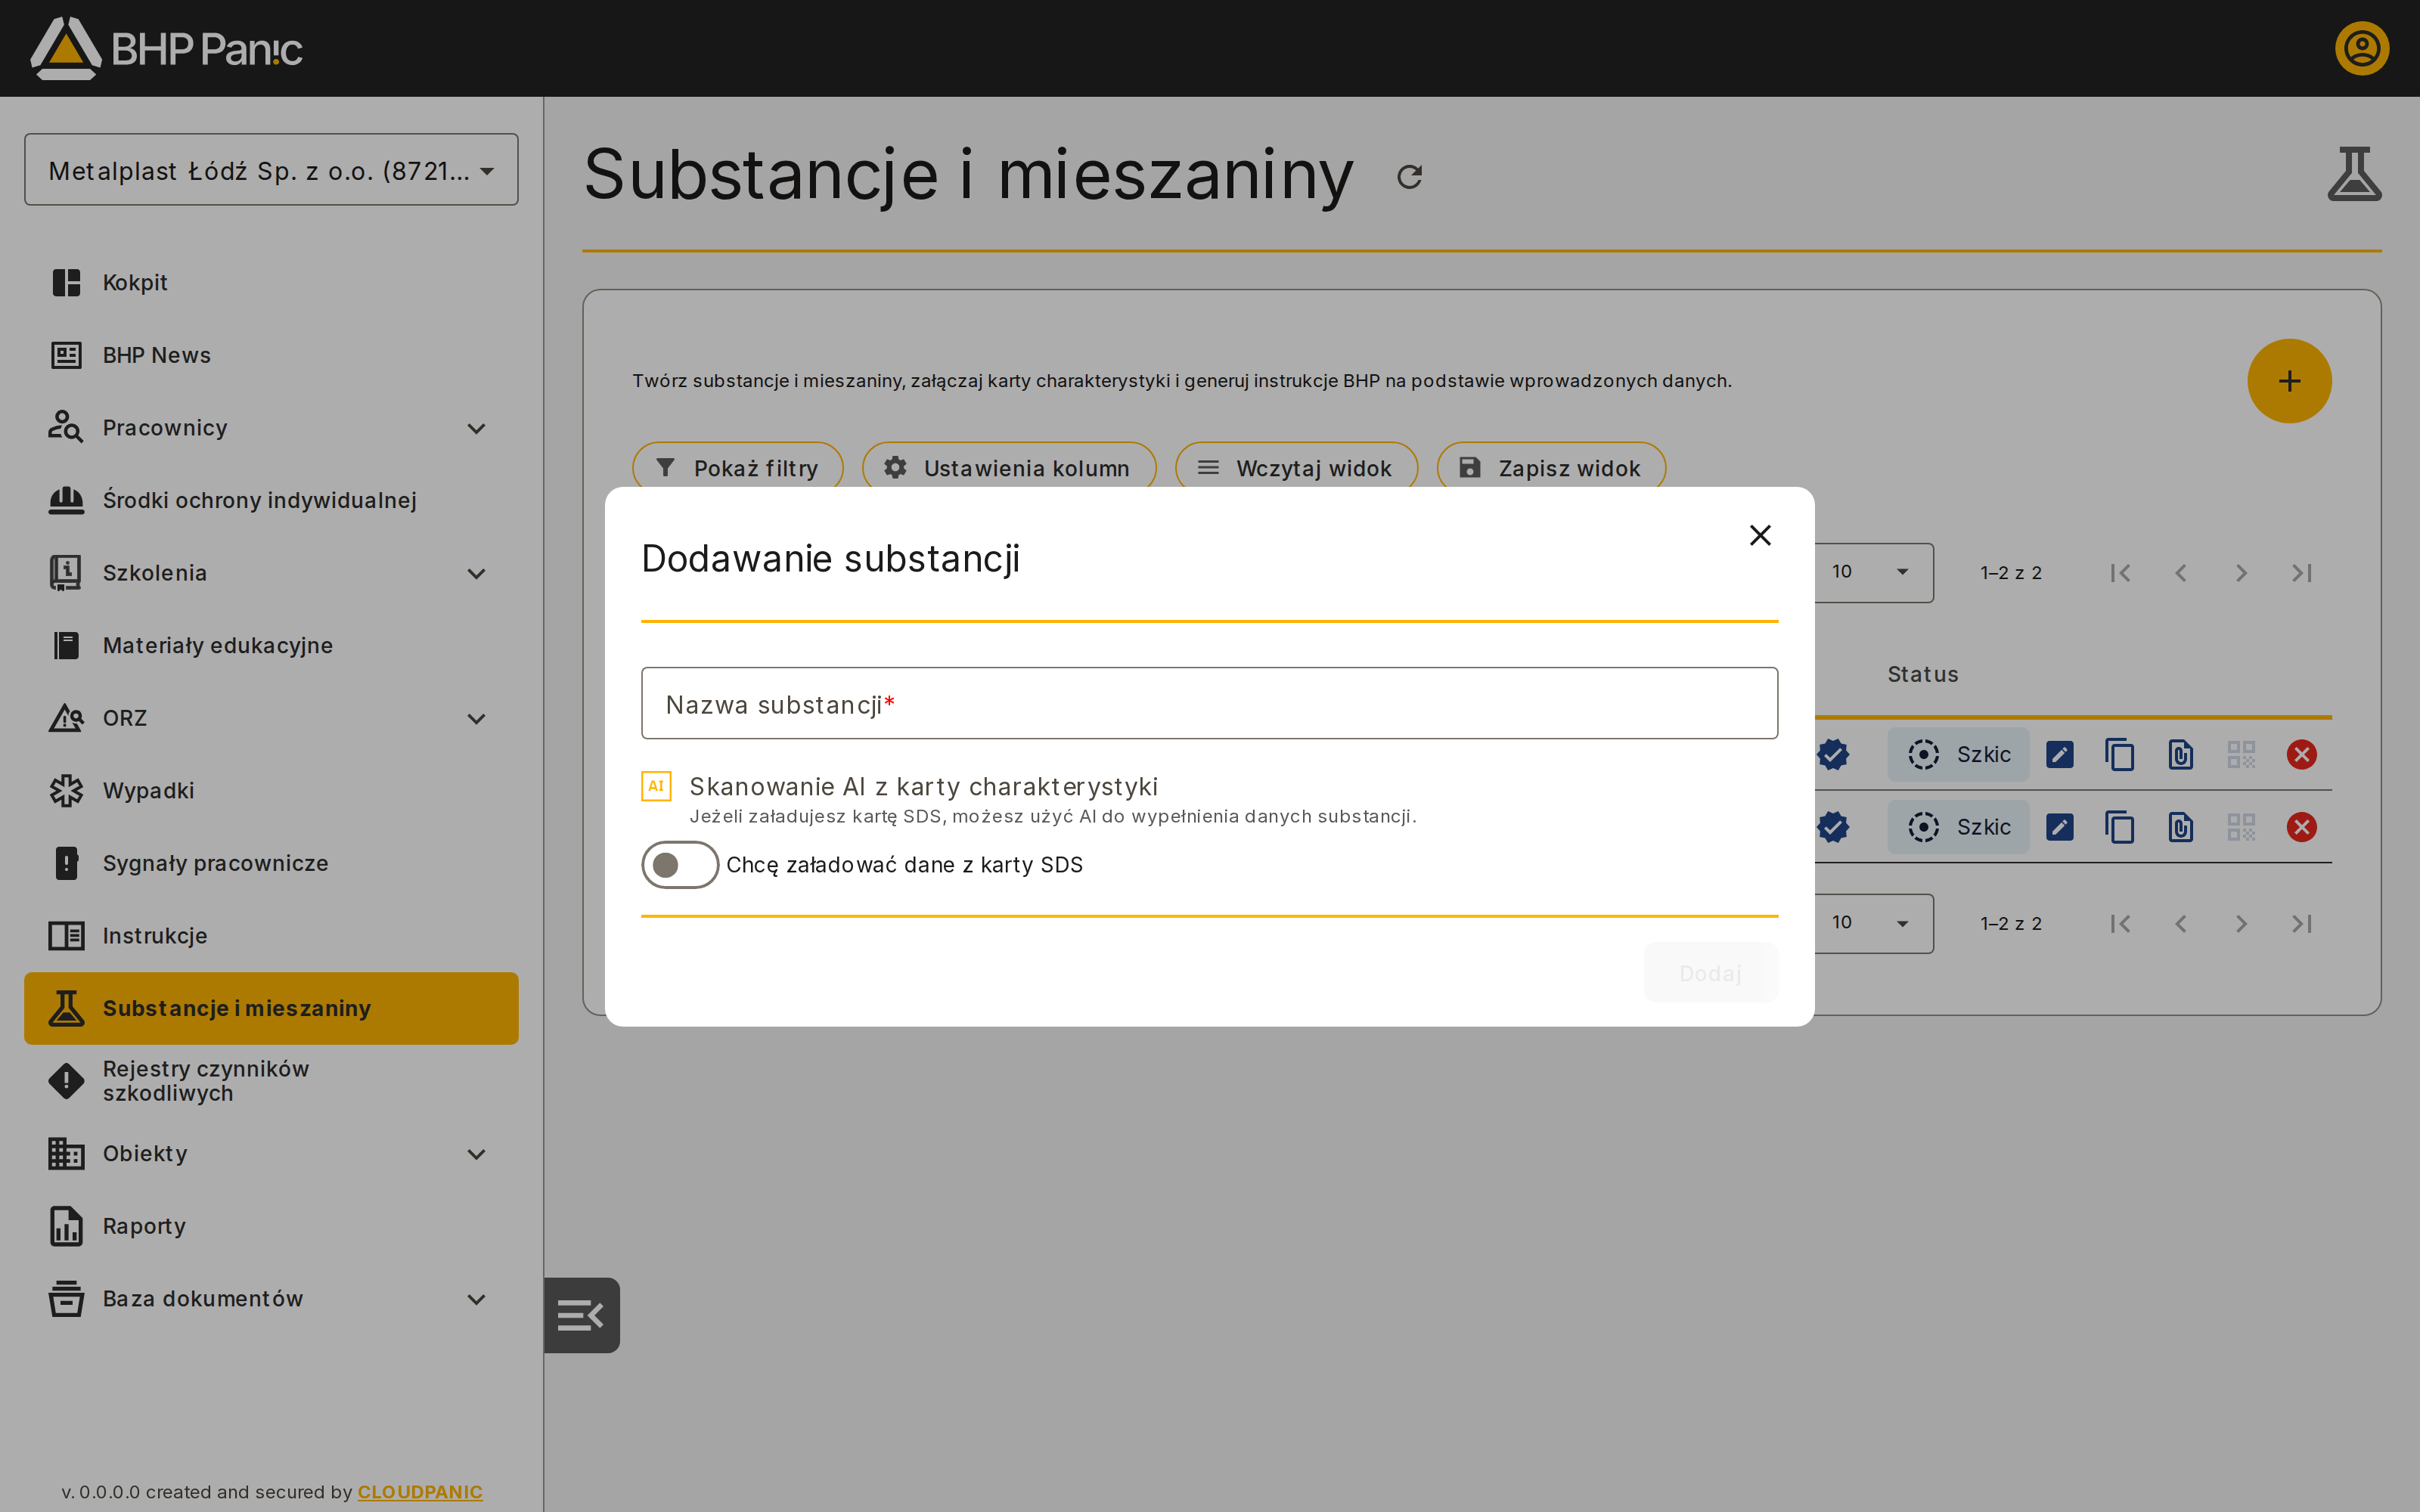
Task: Click the copy icon in second row
Action: [2119, 827]
